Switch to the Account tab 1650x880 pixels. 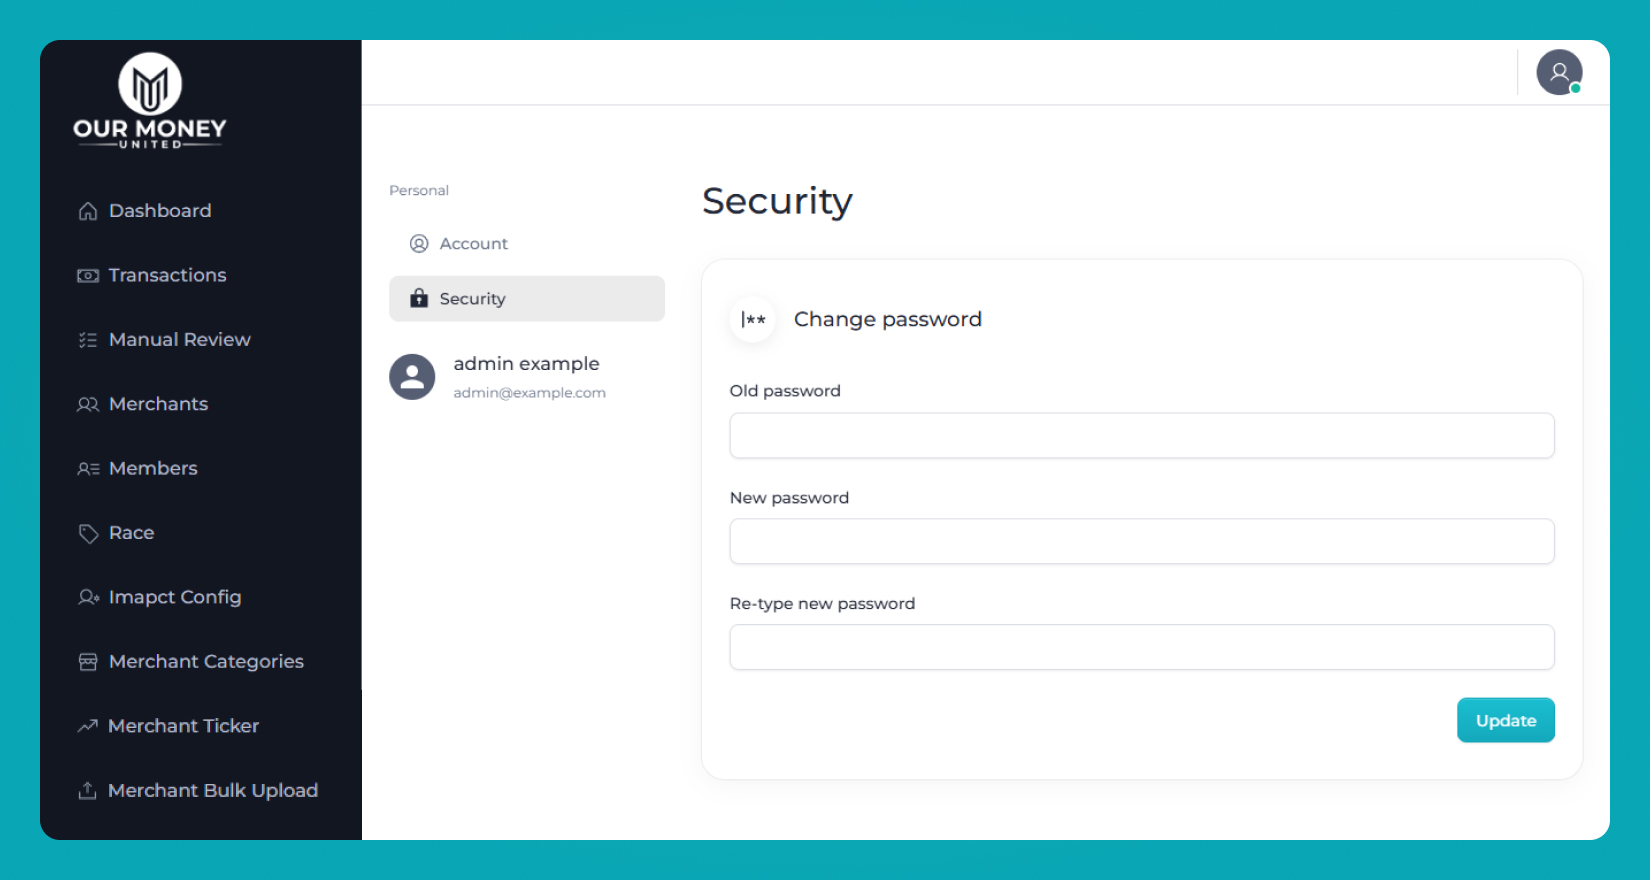pyautogui.click(x=473, y=244)
